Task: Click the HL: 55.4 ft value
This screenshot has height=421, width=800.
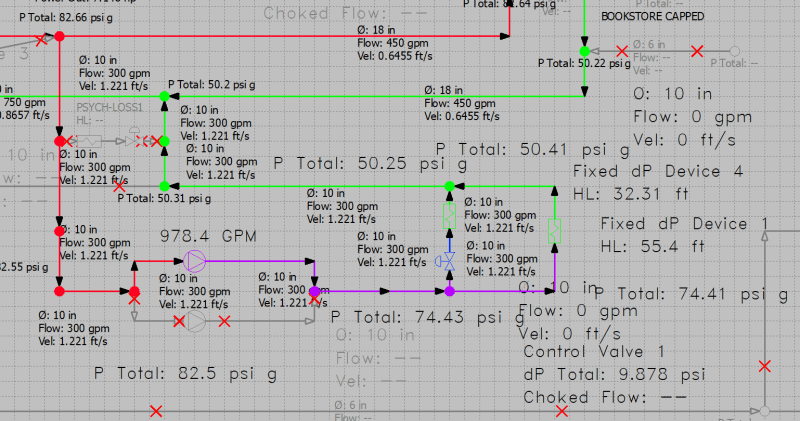Action: tap(653, 247)
